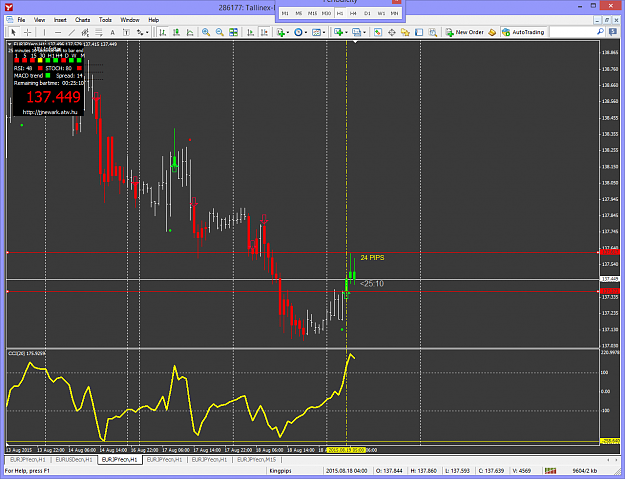Open the Profiles button
The width and height of the screenshot is (625, 479).
click(x=357, y=32)
